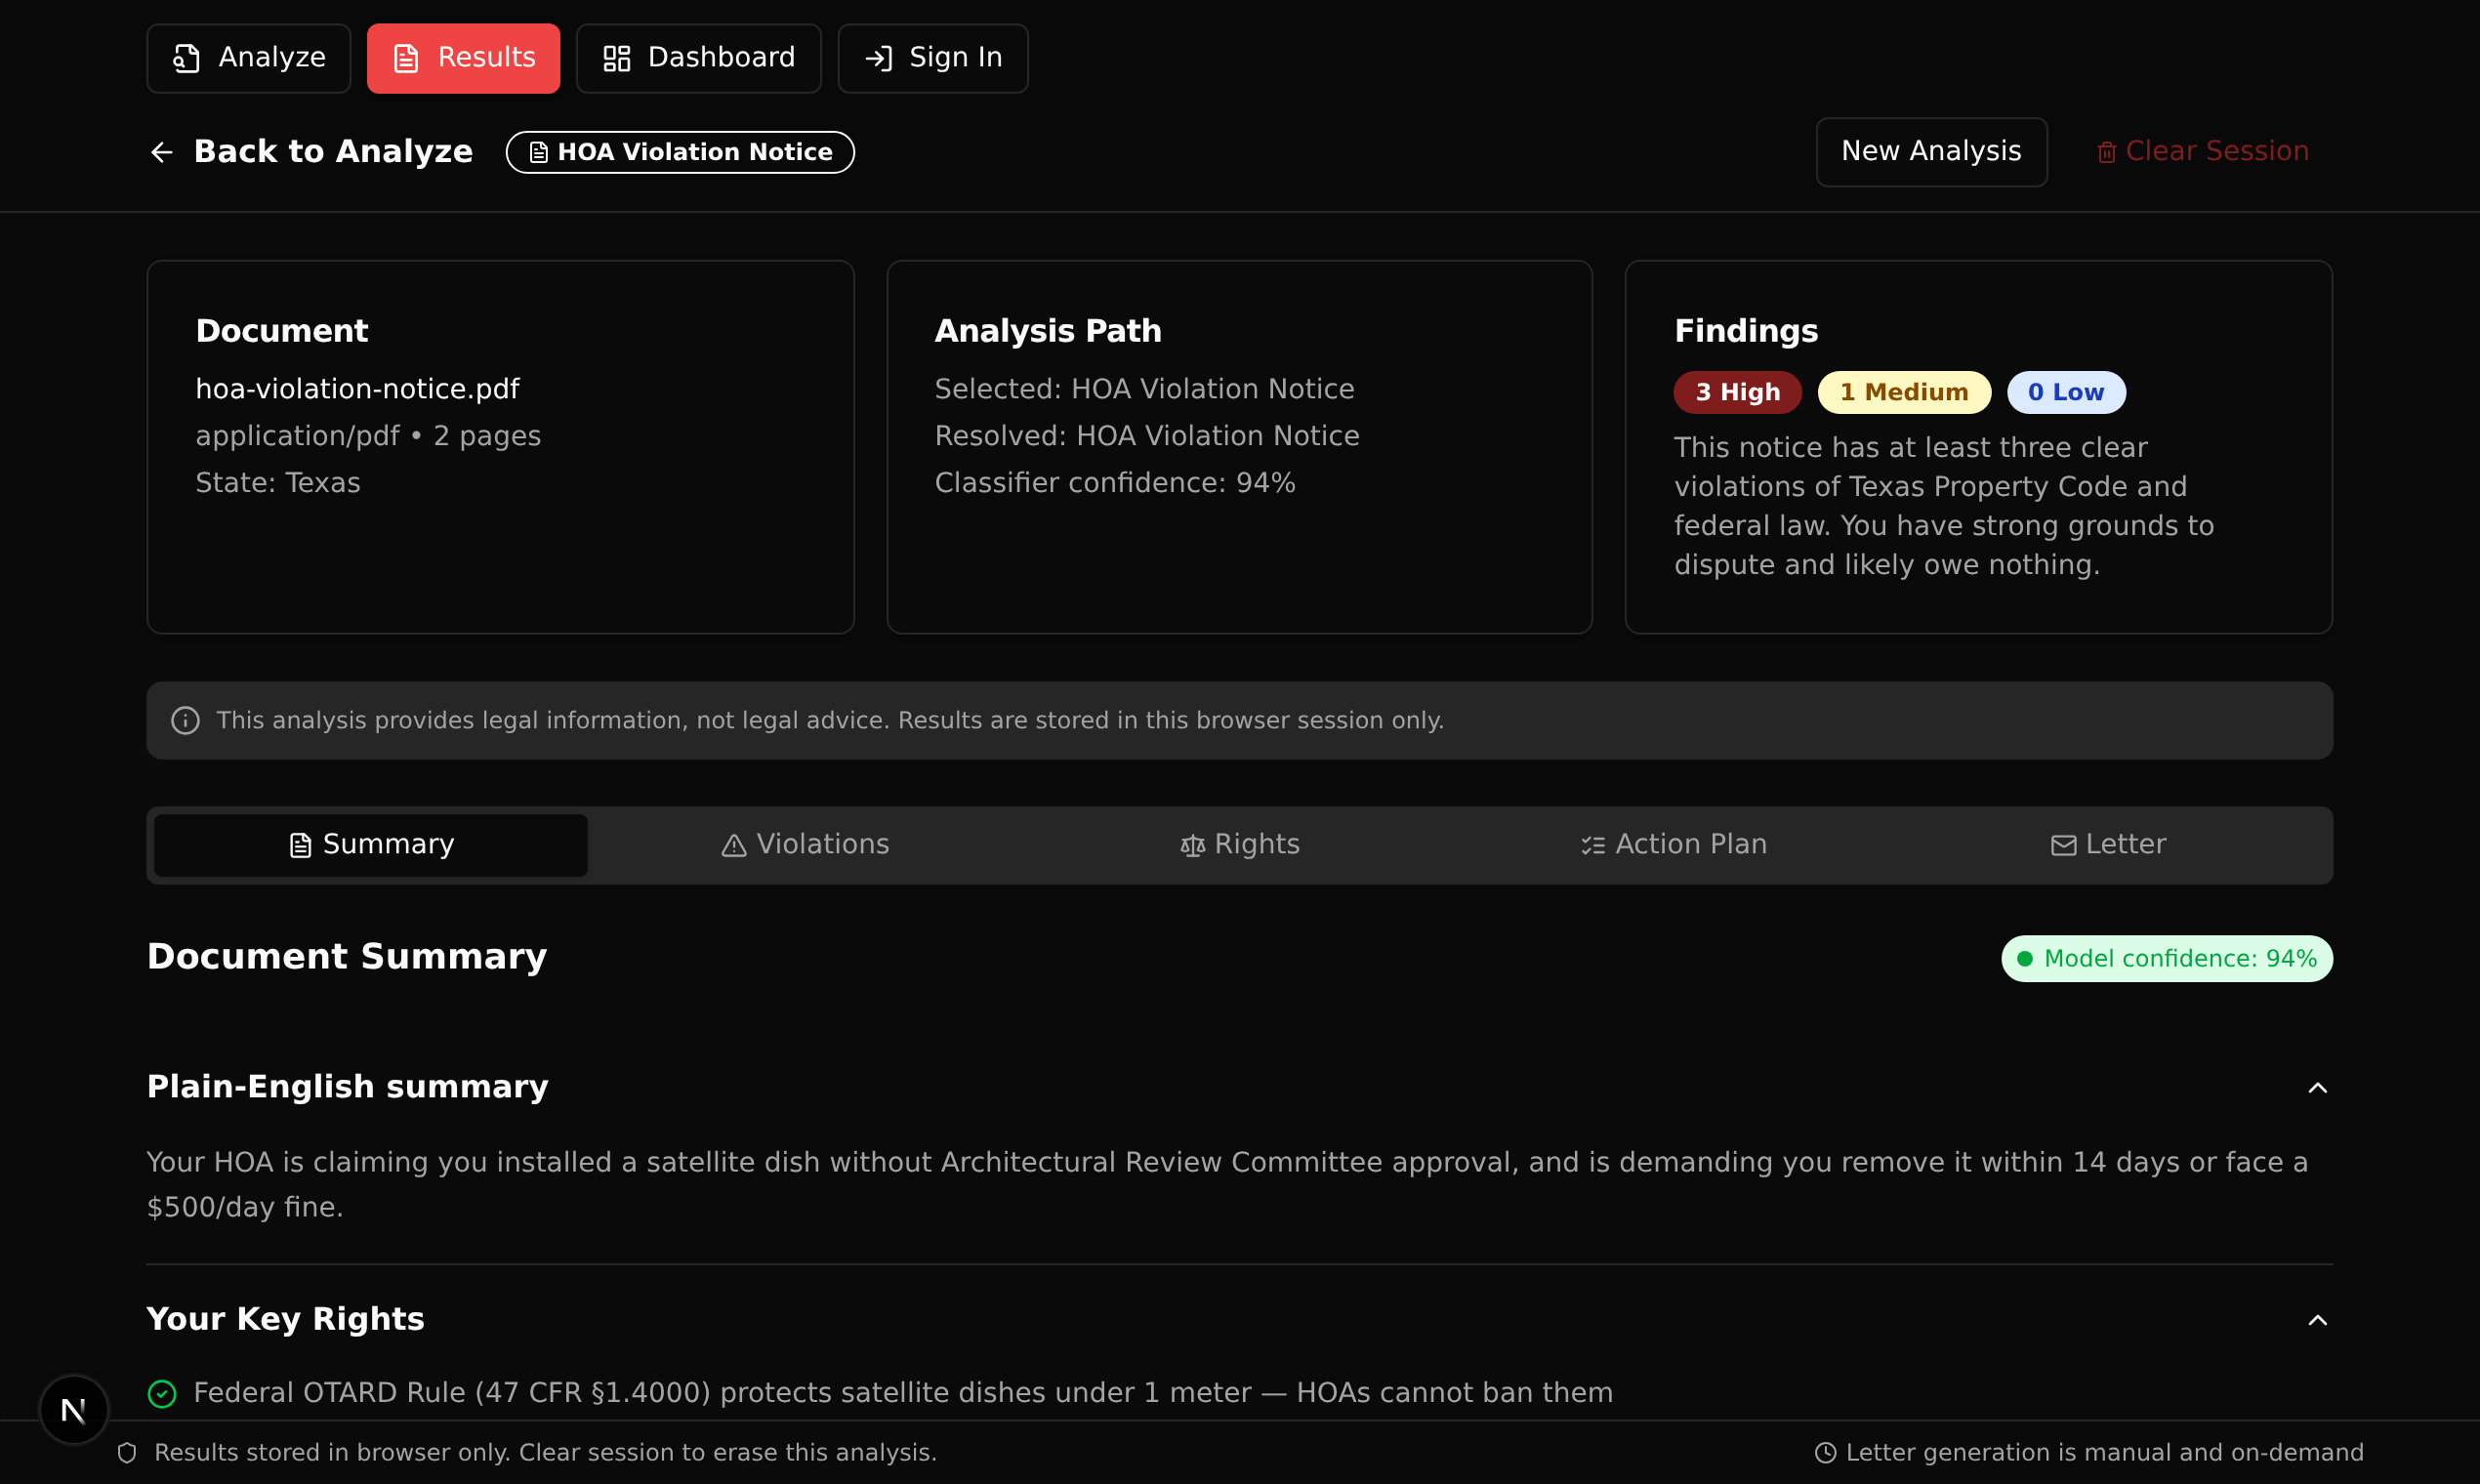Click the green check beside OTARD rule
The width and height of the screenshot is (2480, 1484).
pos(162,1393)
